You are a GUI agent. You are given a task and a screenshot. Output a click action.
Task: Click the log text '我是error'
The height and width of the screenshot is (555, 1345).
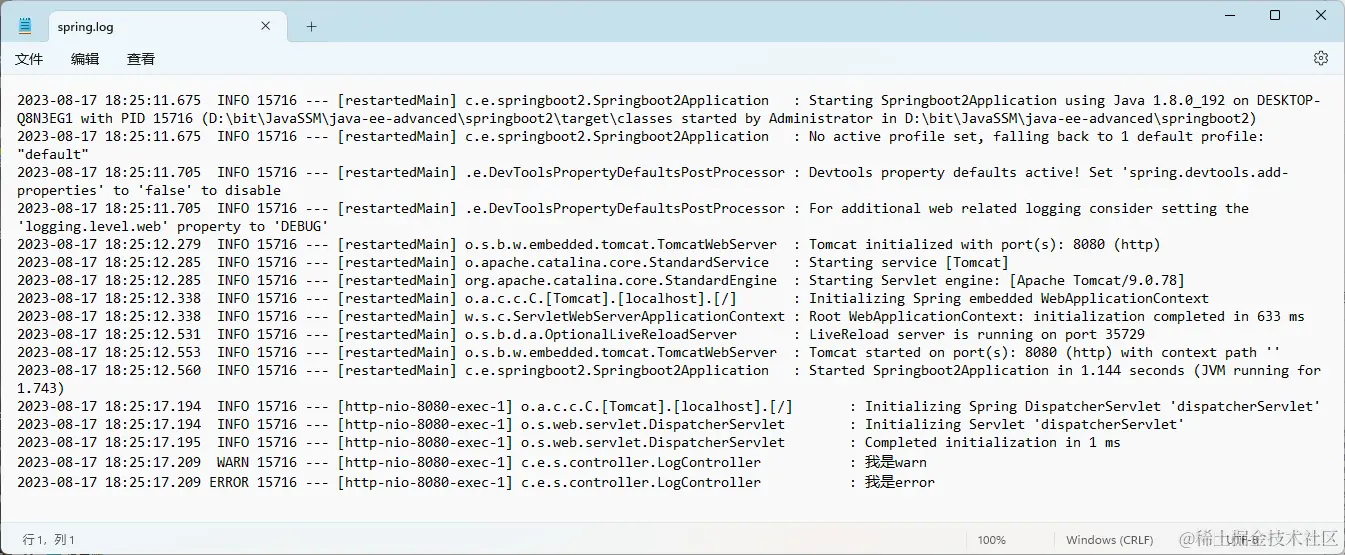(900, 482)
